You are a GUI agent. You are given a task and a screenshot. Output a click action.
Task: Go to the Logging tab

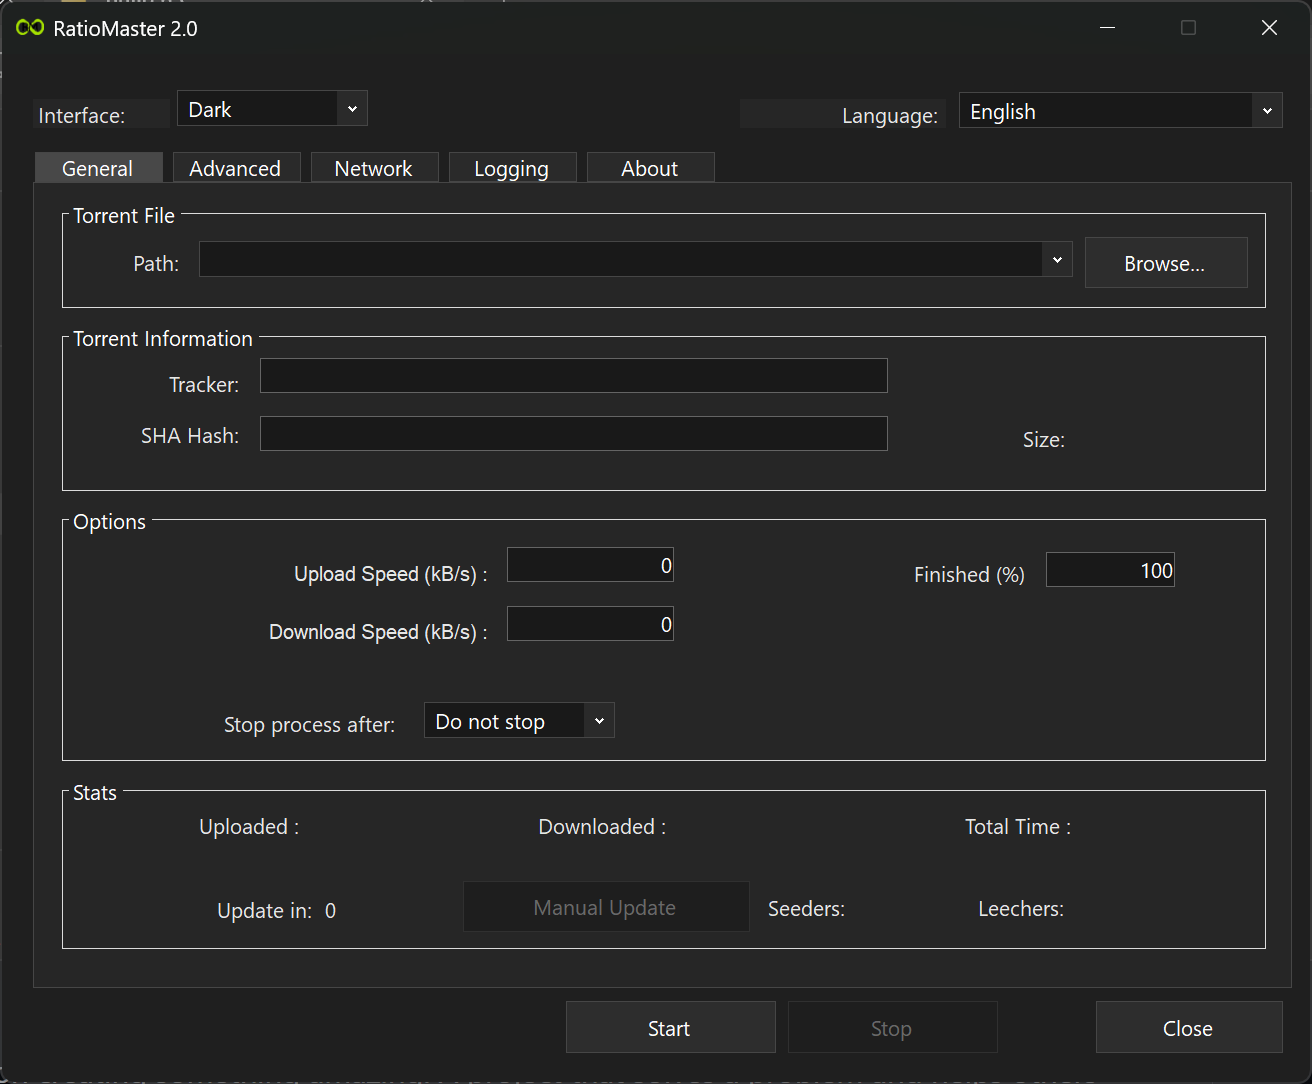pos(512,168)
